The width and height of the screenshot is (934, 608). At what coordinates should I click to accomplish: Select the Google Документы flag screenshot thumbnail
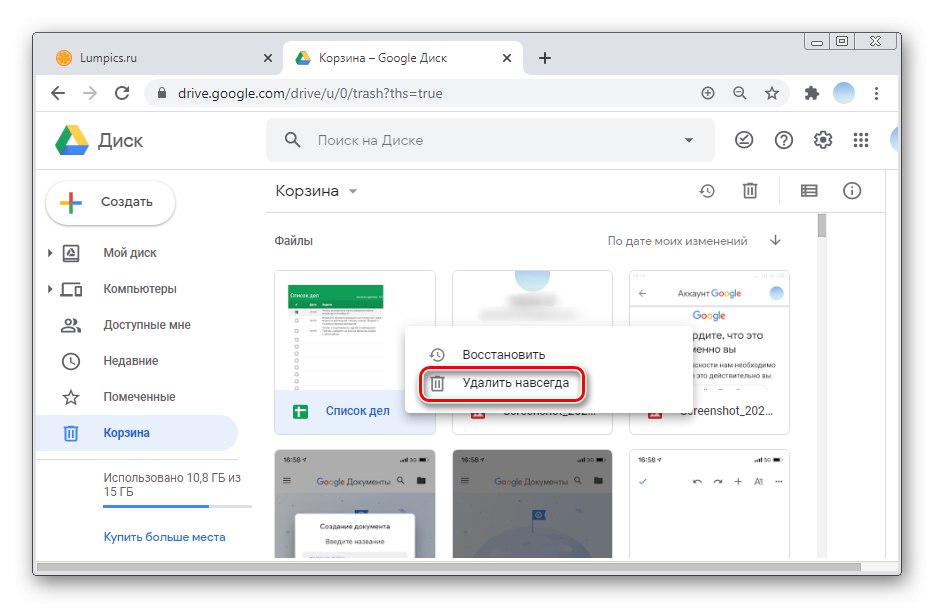533,504
